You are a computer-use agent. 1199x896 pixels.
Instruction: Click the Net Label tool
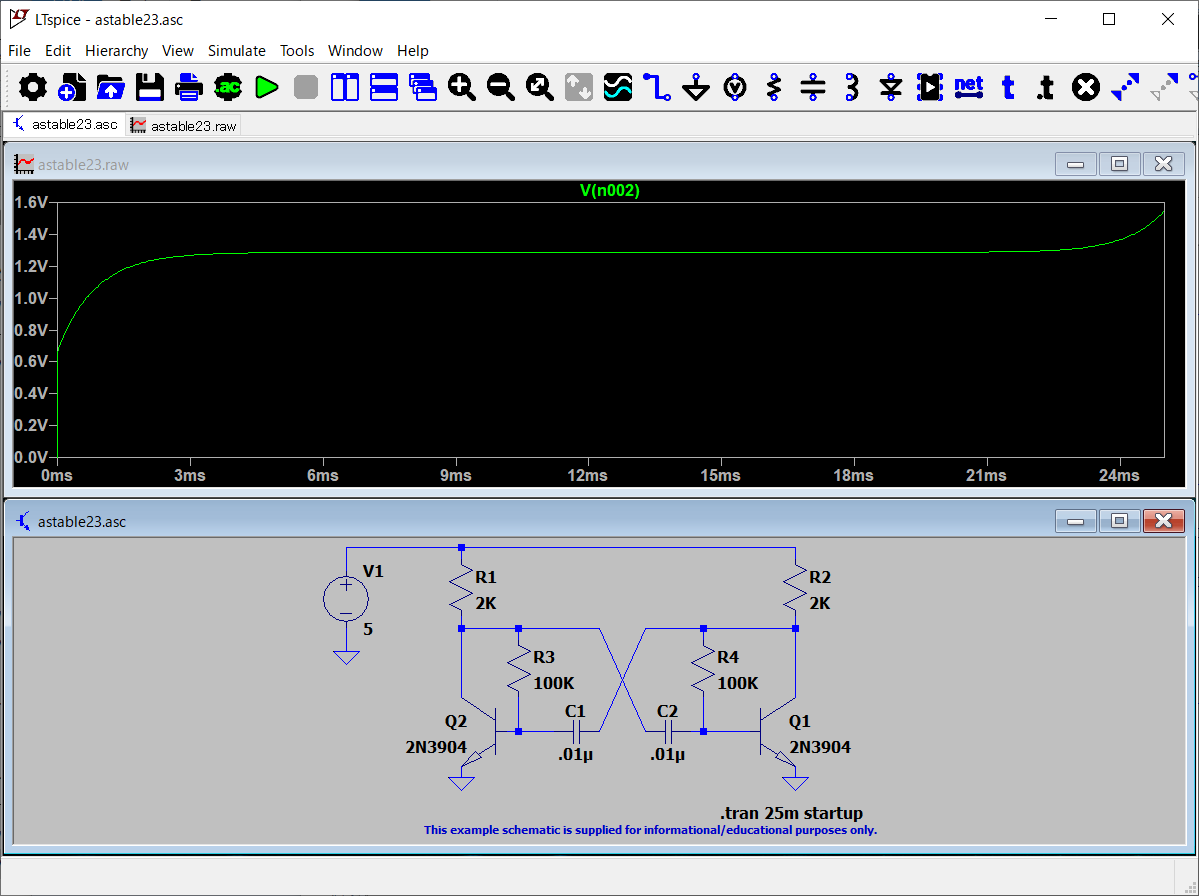968,87
